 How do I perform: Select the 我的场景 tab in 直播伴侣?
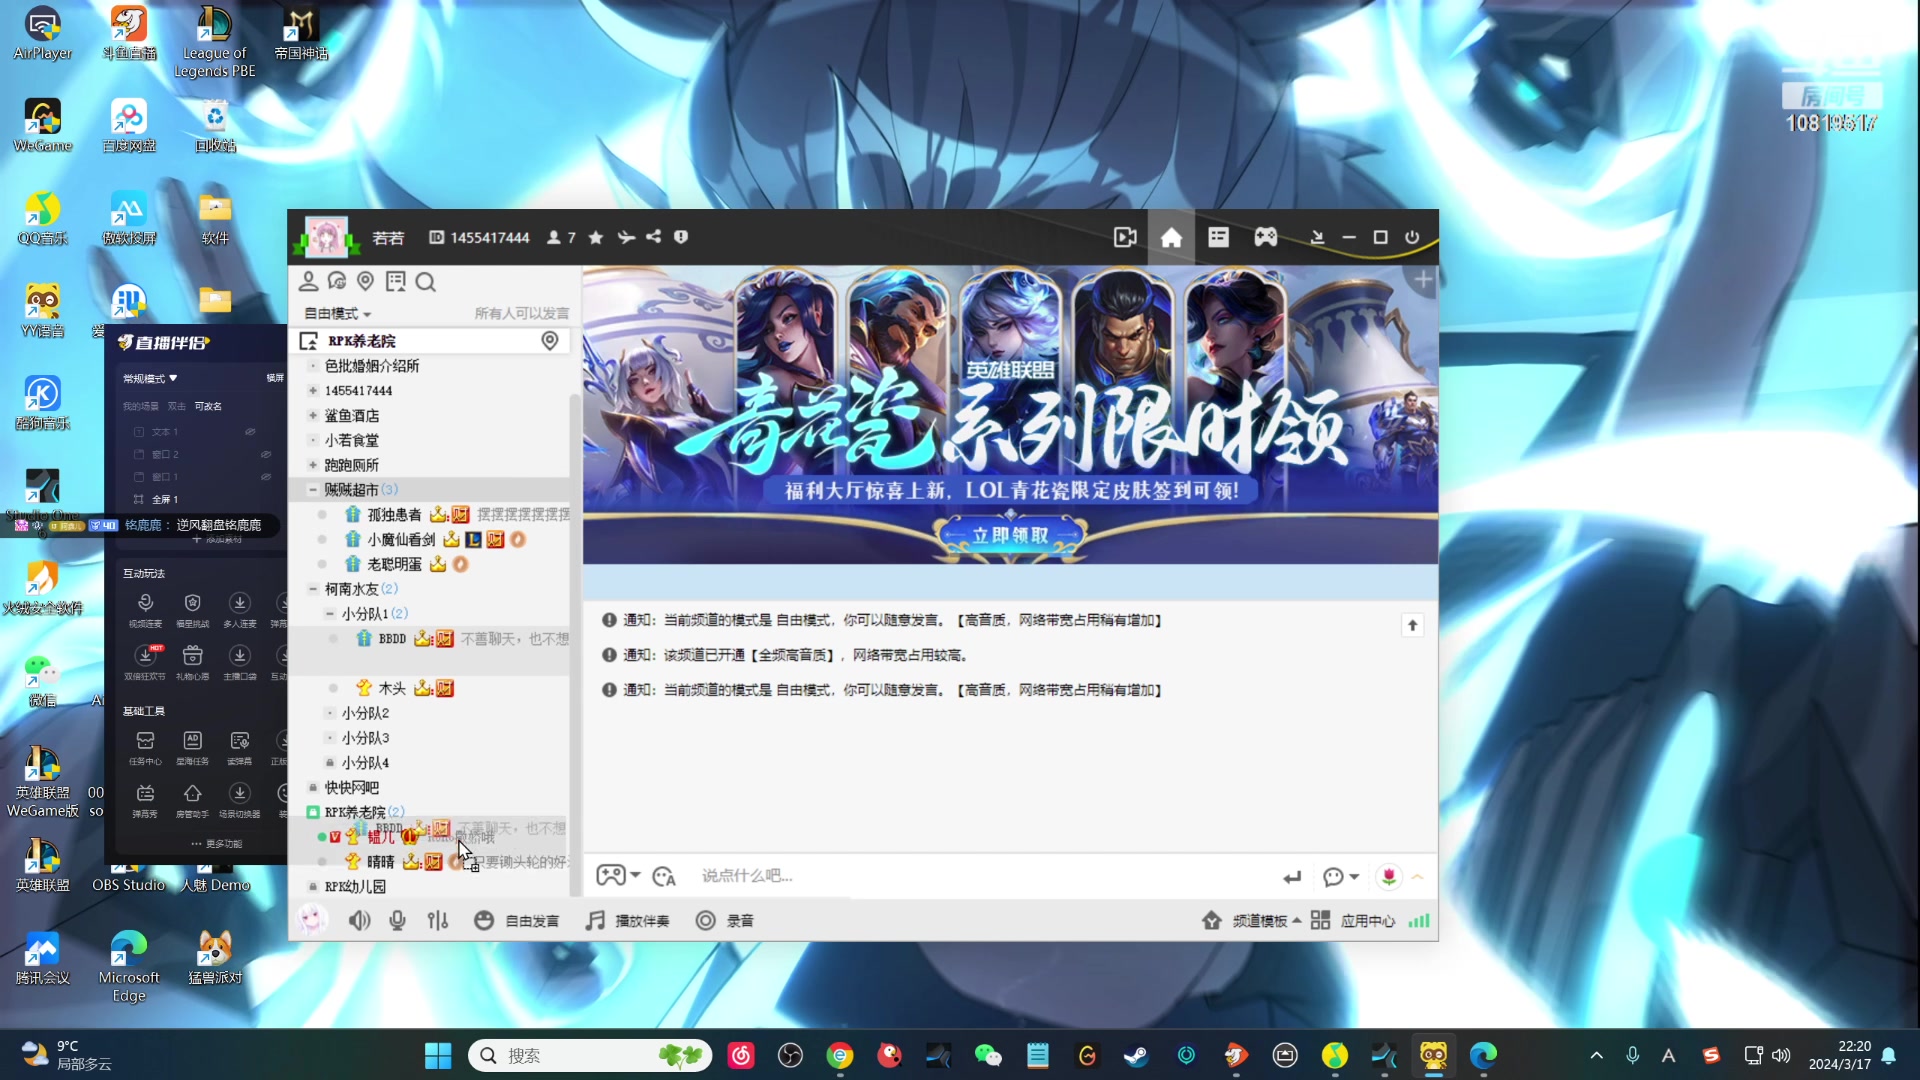pos(141,407)
